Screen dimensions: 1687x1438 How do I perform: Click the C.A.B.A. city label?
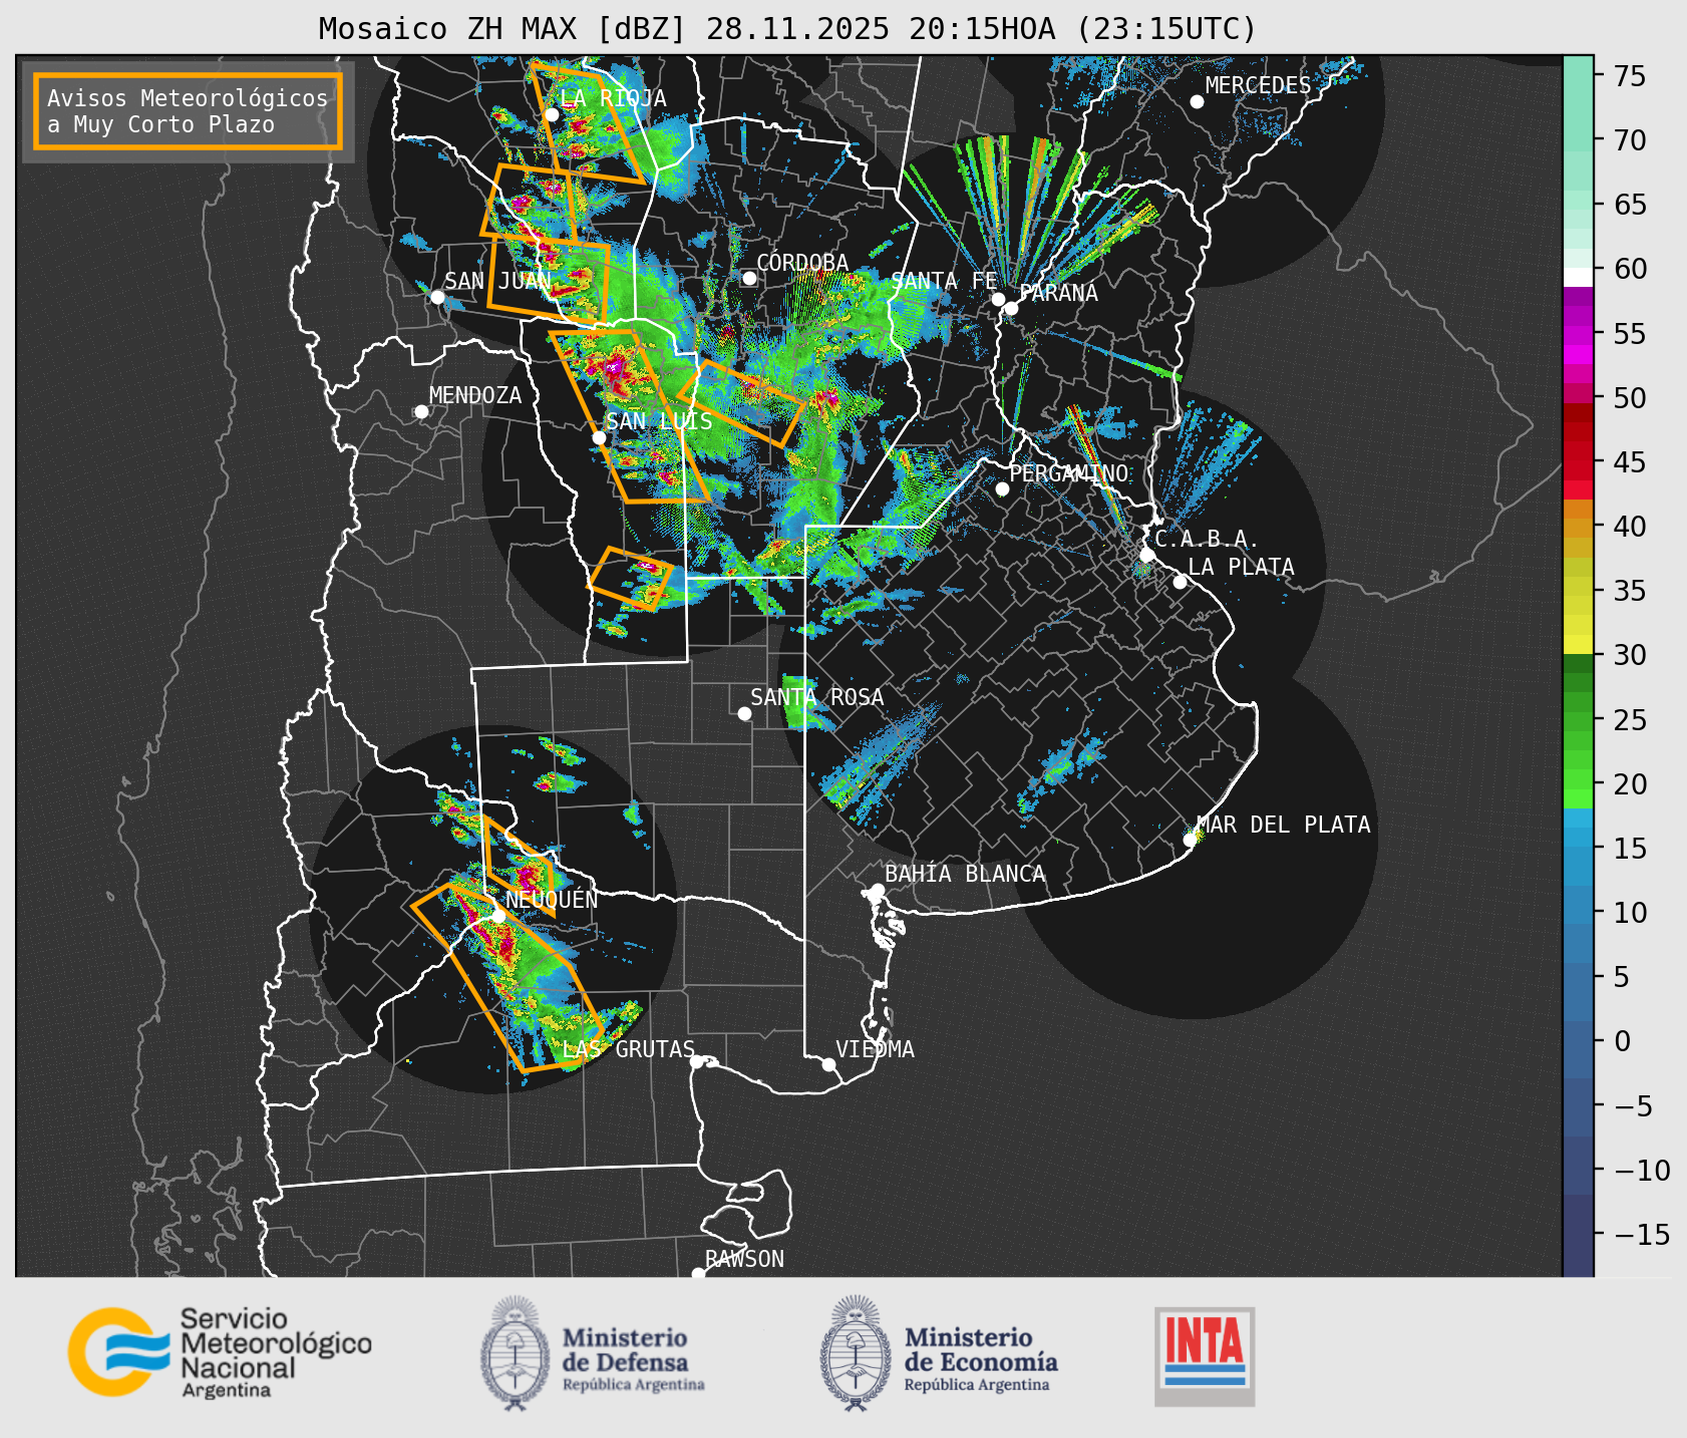pos(1206,539)
